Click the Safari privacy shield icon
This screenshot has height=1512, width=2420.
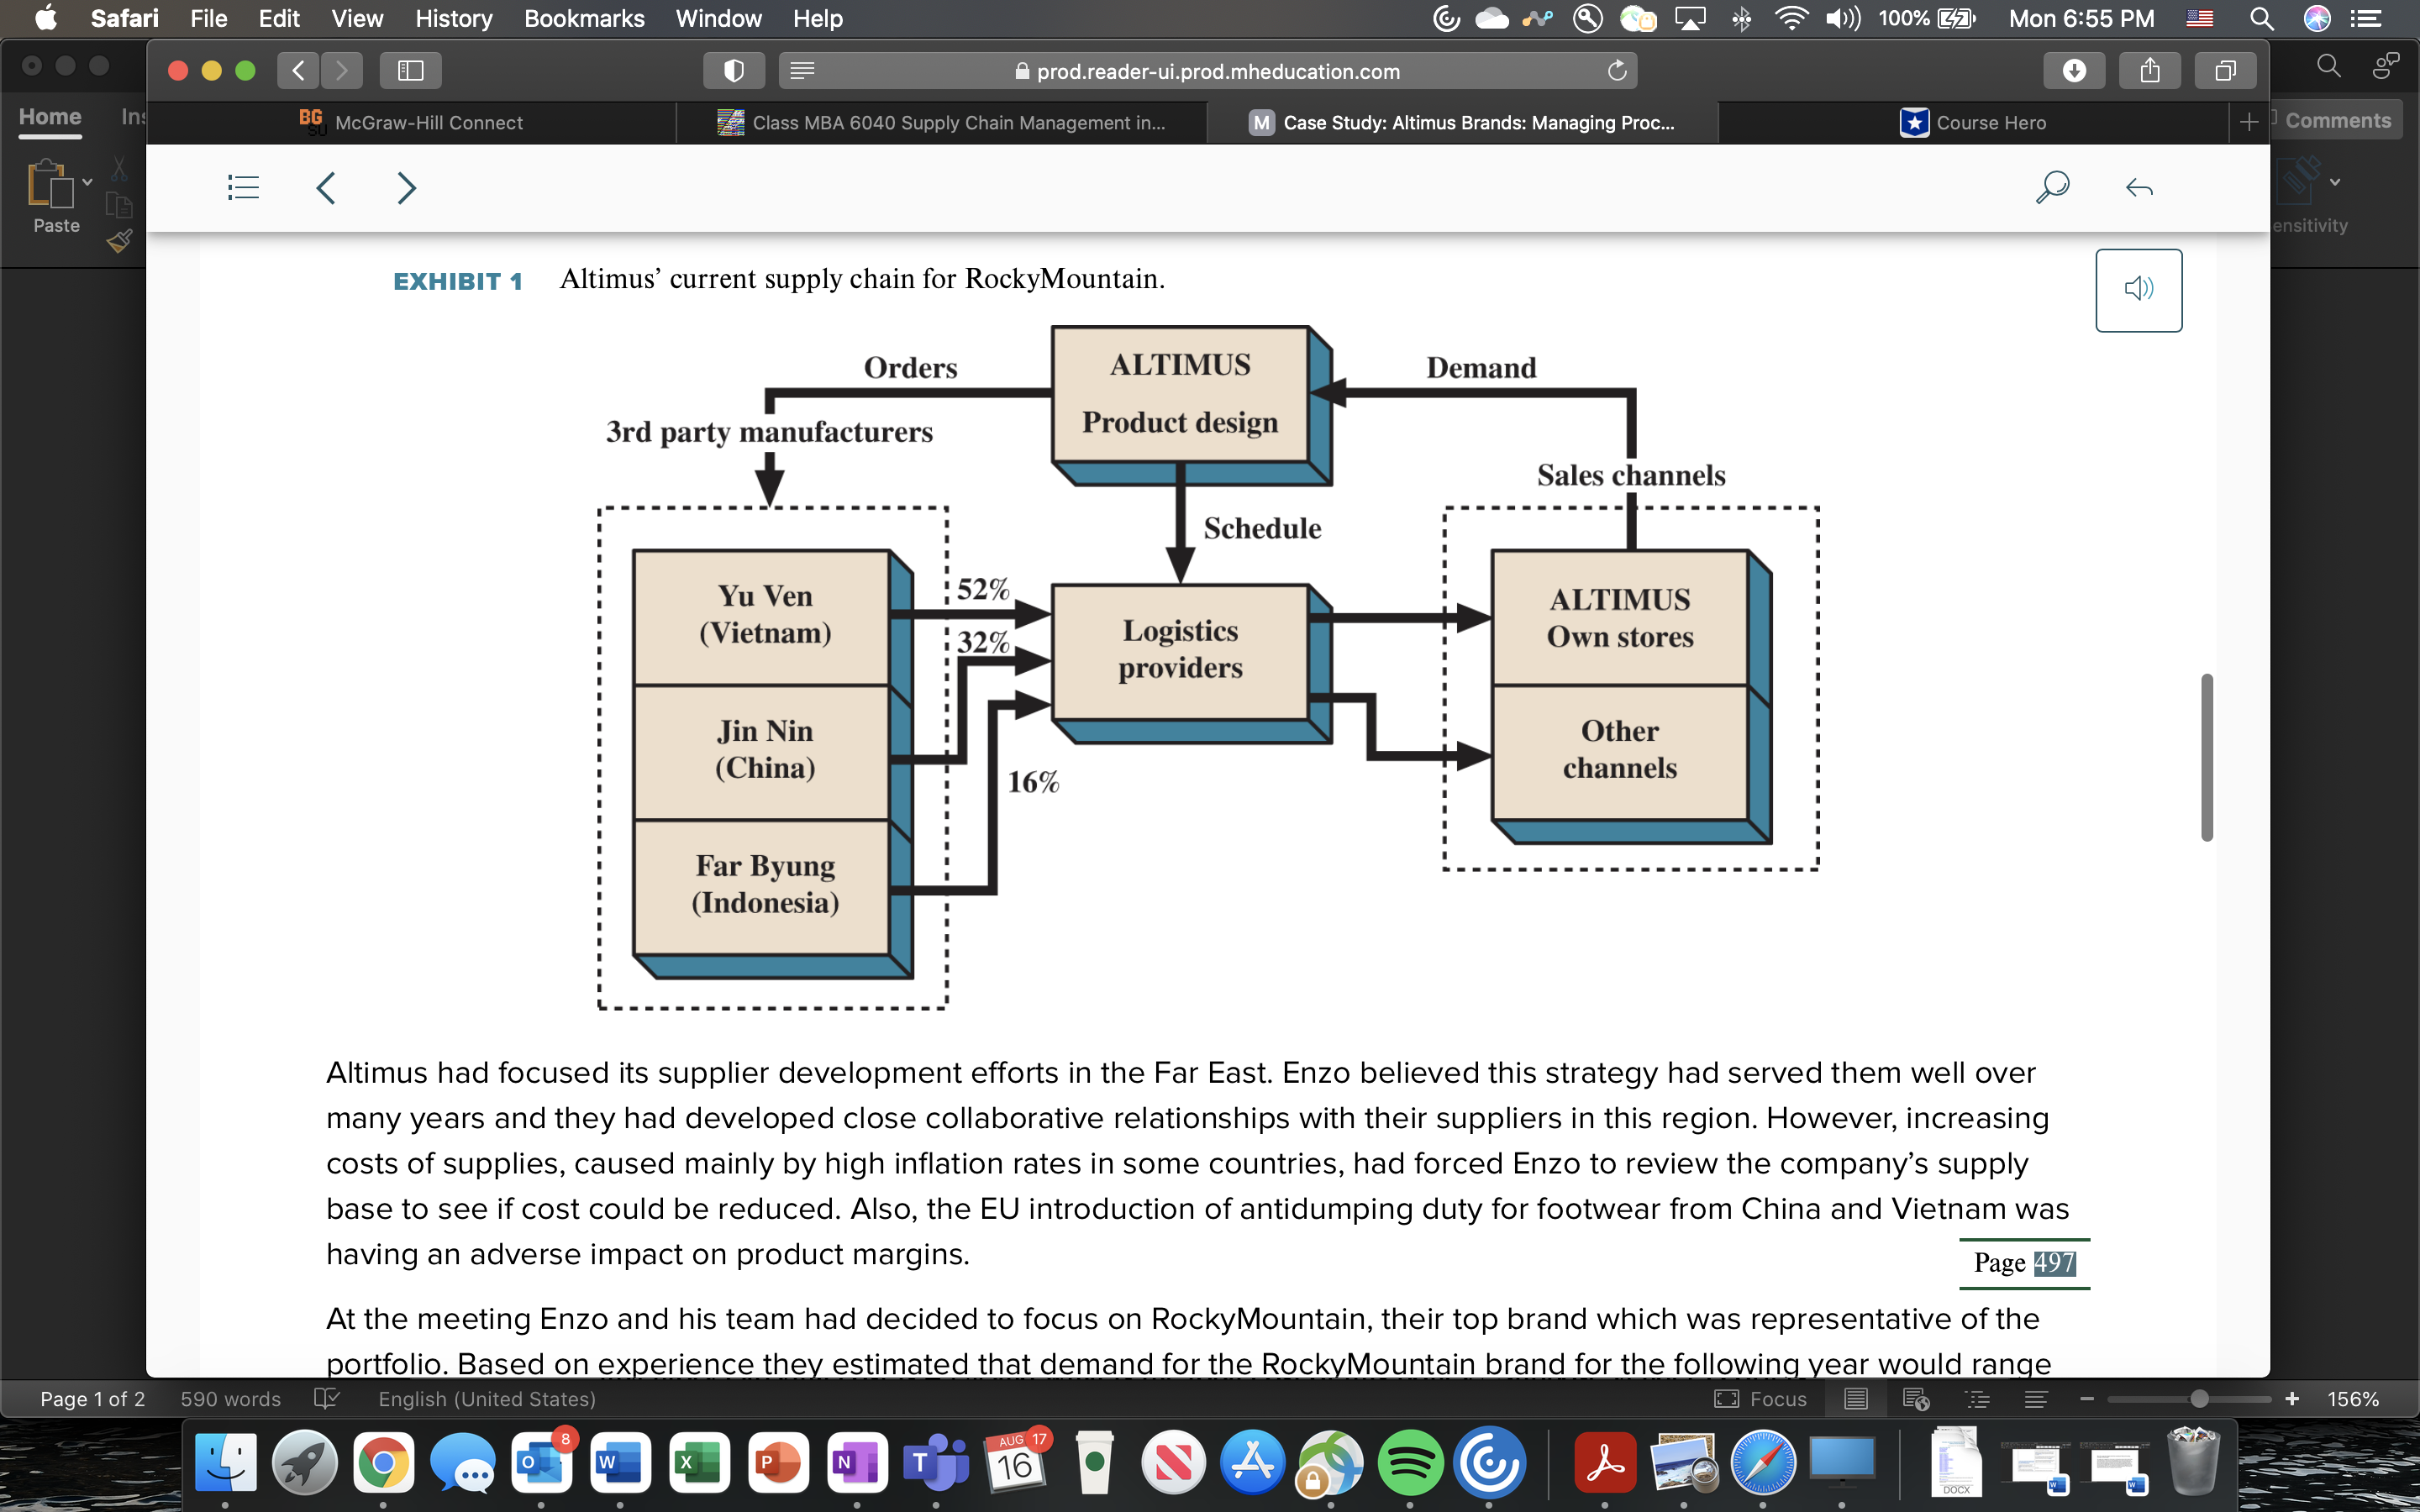click(734, 70)
